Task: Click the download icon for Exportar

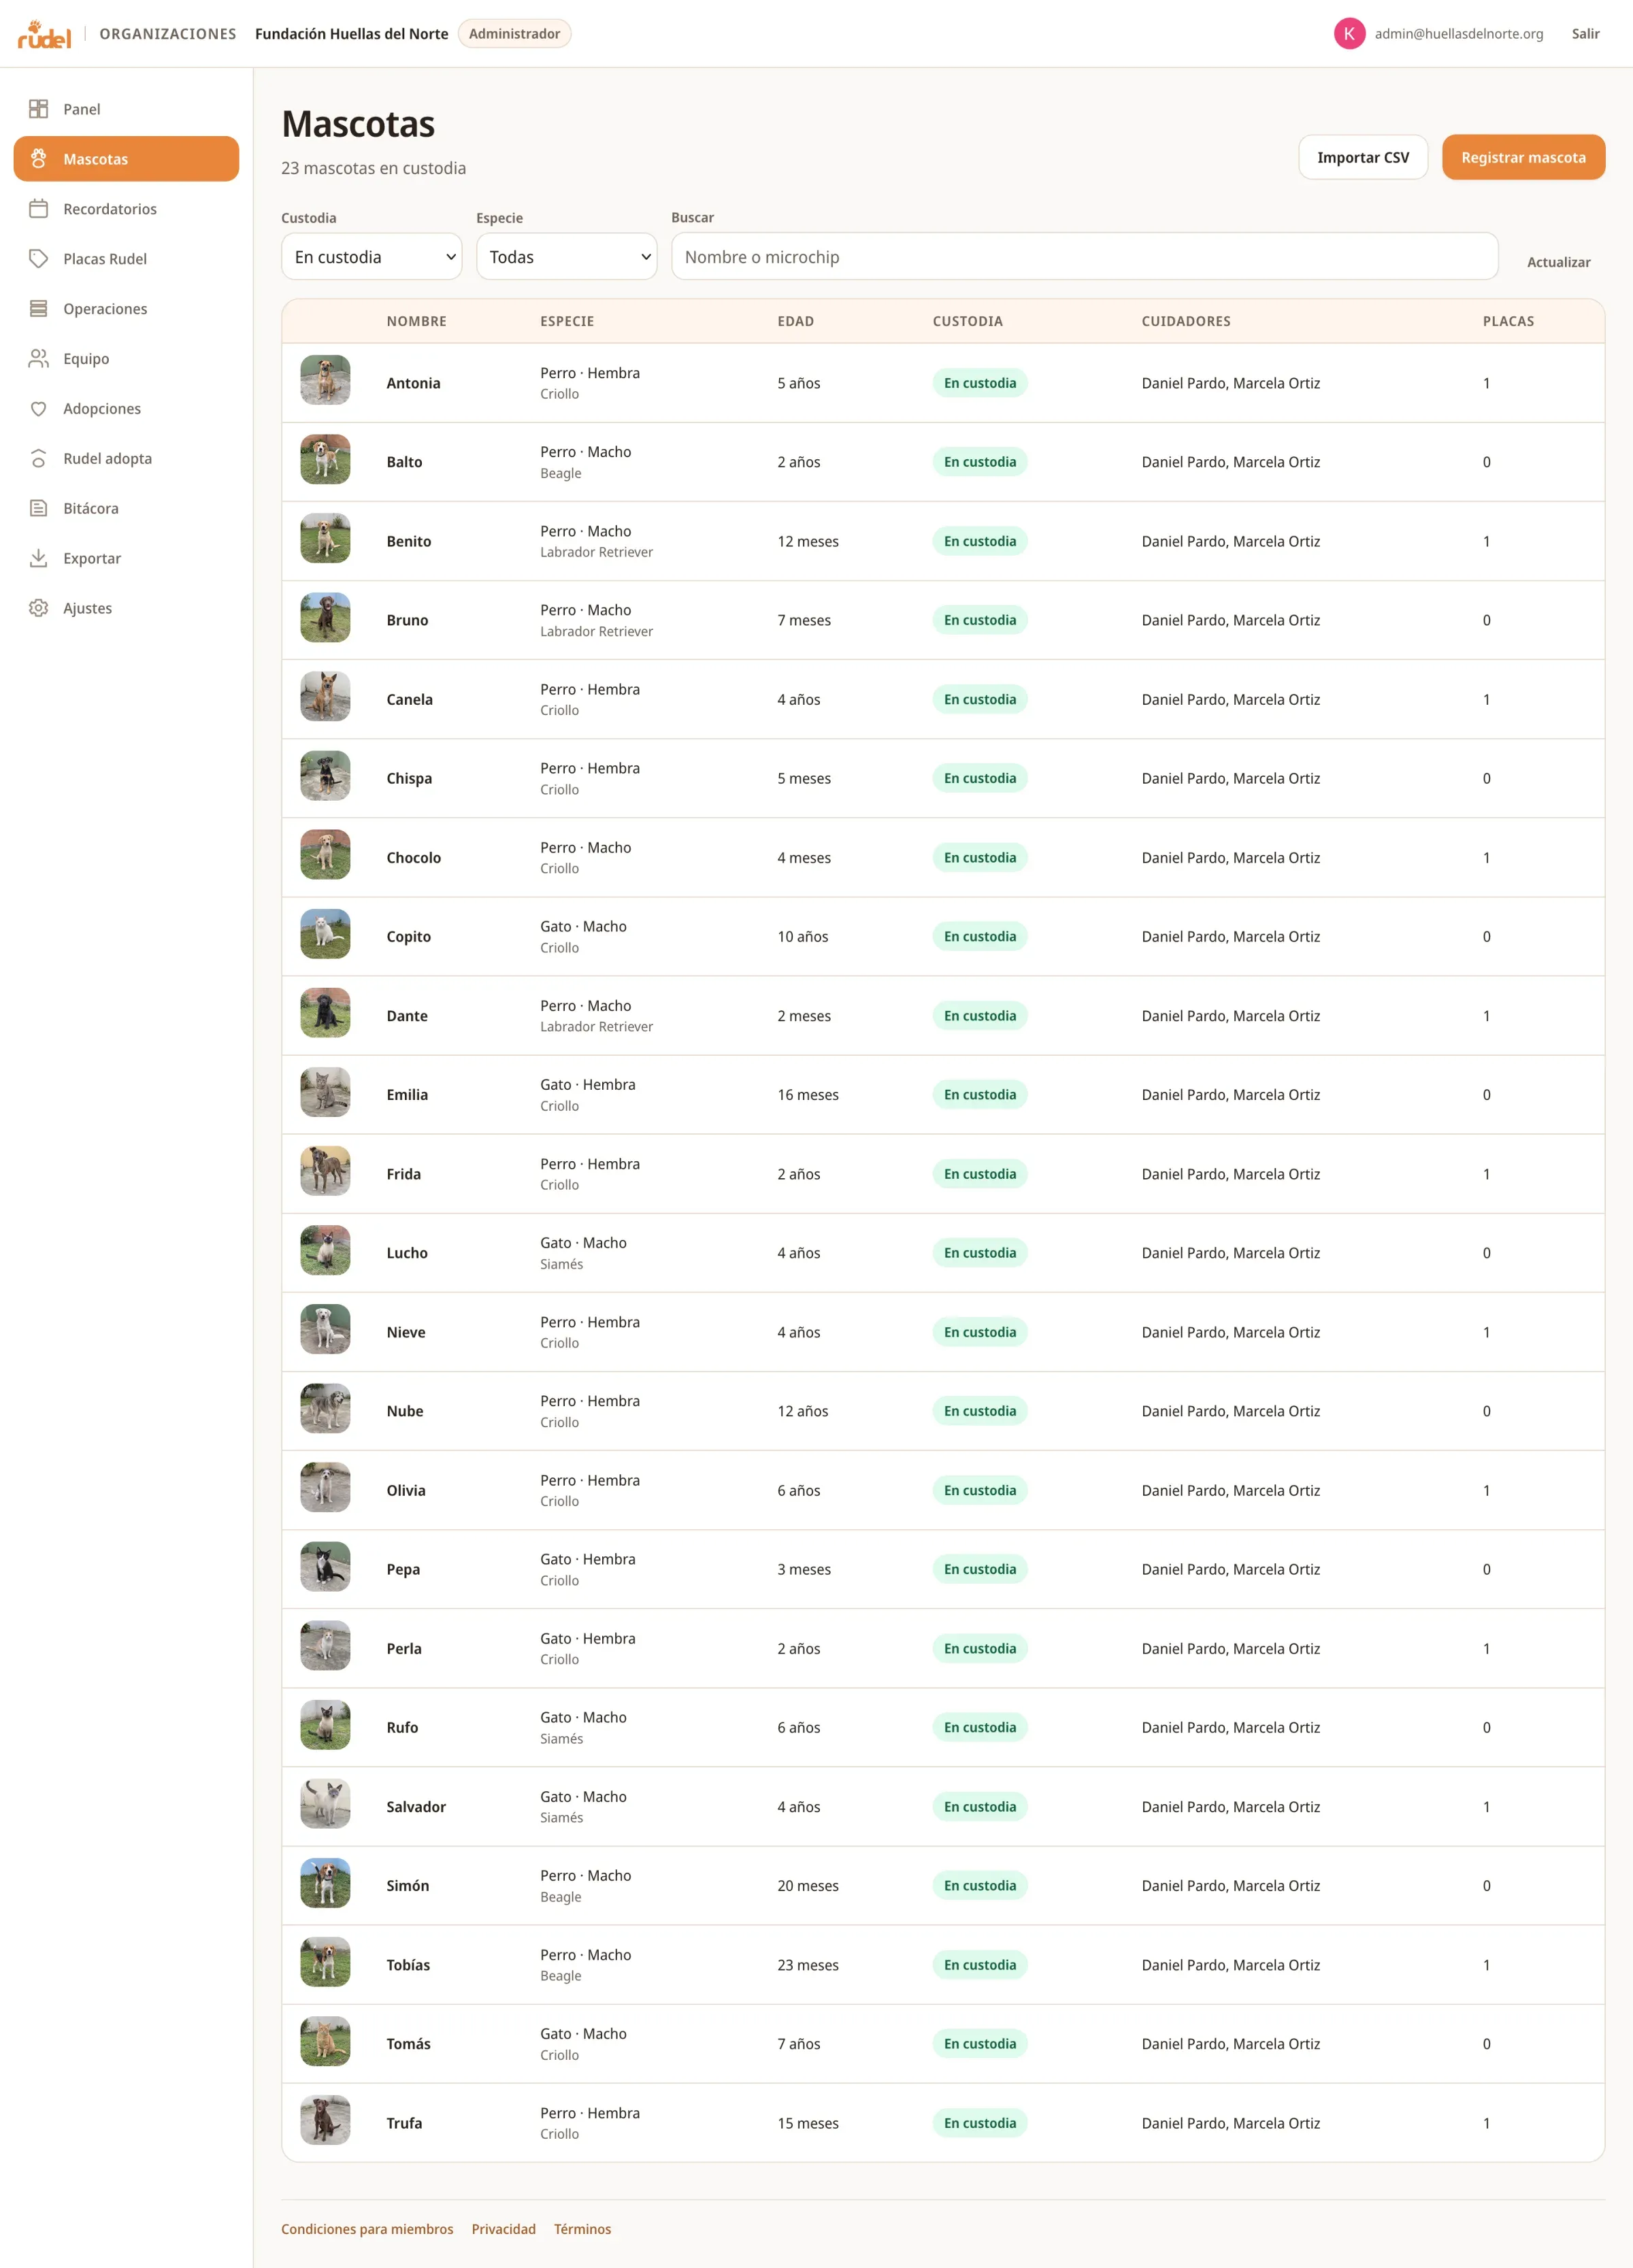Action: click(38, 558)
